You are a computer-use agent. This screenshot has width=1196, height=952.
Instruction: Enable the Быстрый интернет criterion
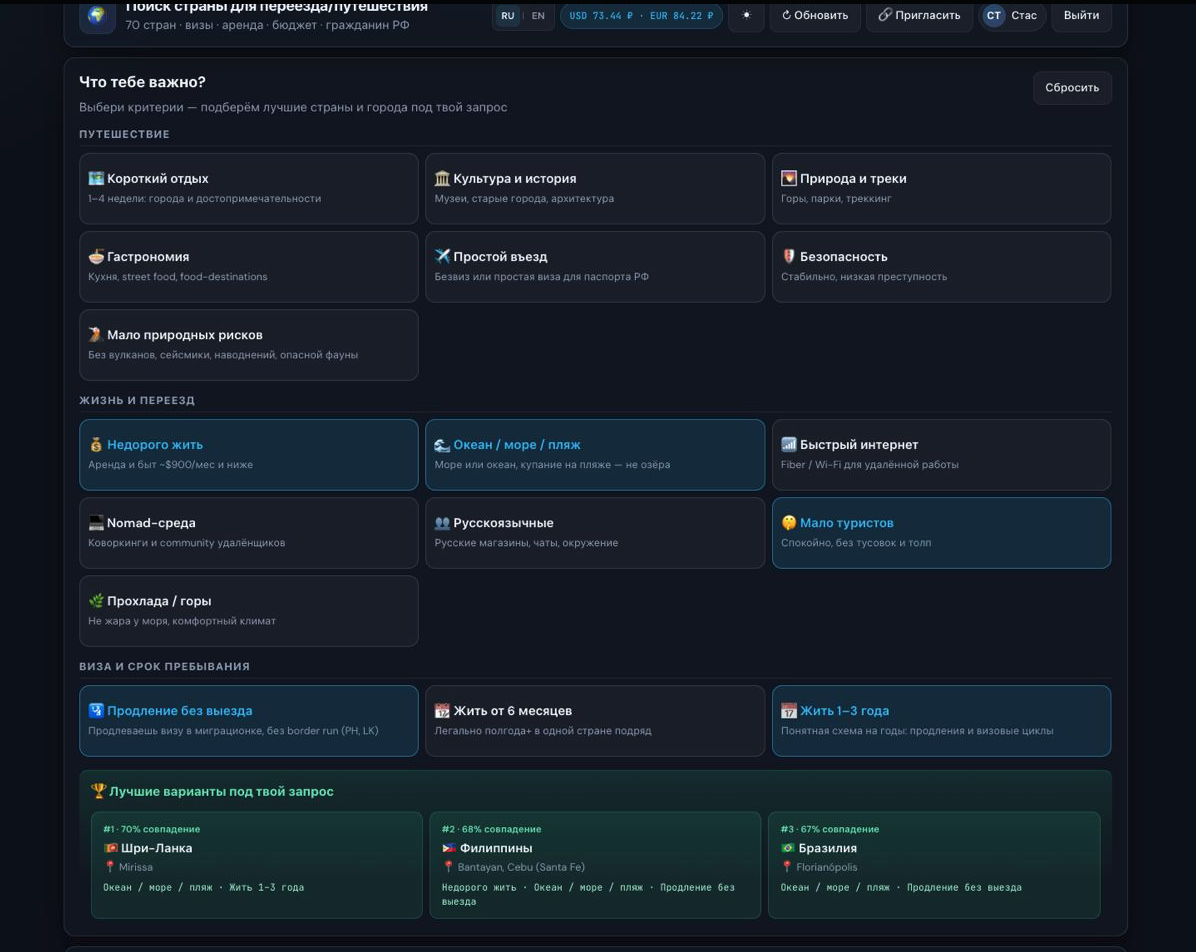(x=941, y=455)
